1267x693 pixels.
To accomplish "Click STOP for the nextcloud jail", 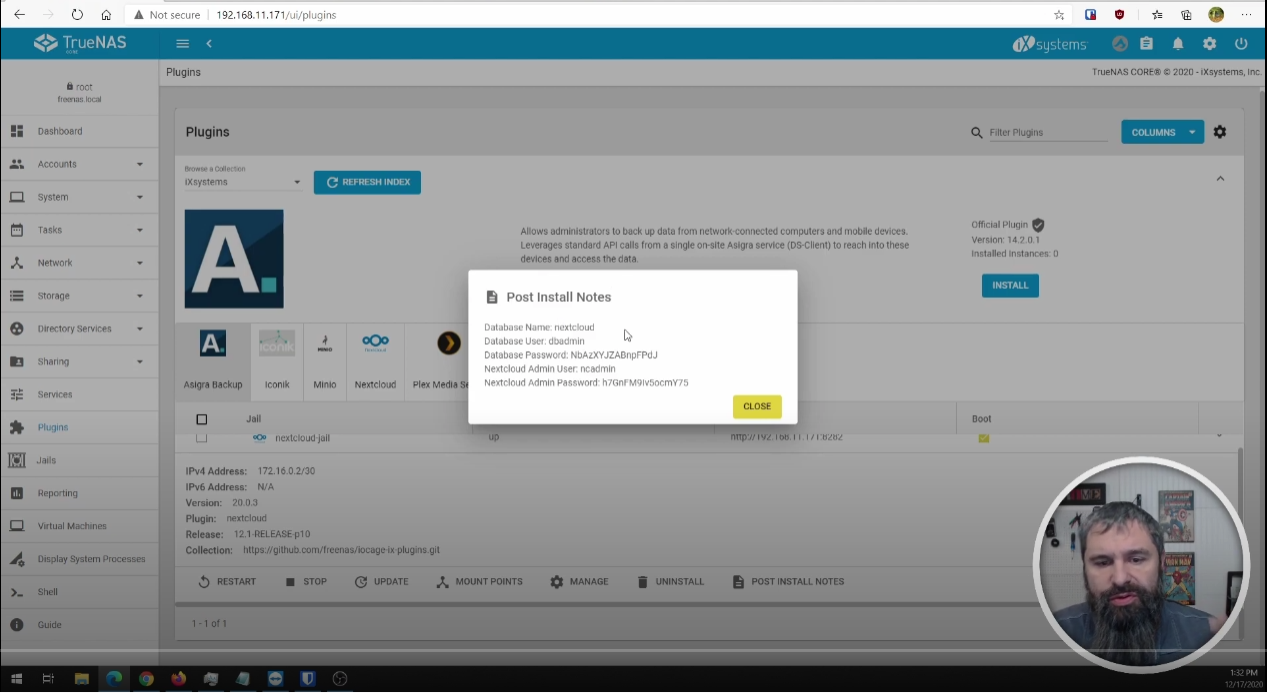I will tap(306, 581).
